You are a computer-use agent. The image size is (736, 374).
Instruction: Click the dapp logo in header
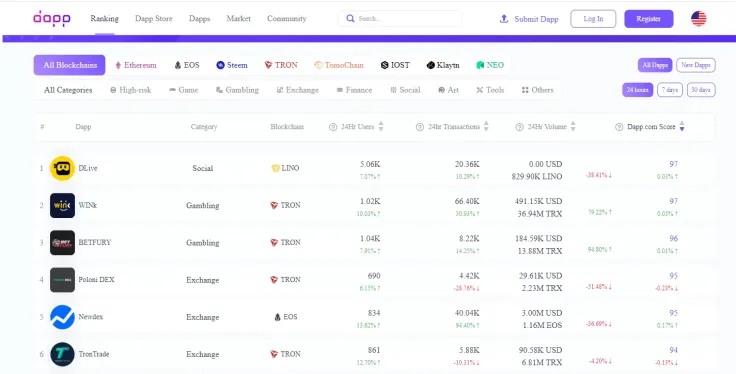point(52,19)
